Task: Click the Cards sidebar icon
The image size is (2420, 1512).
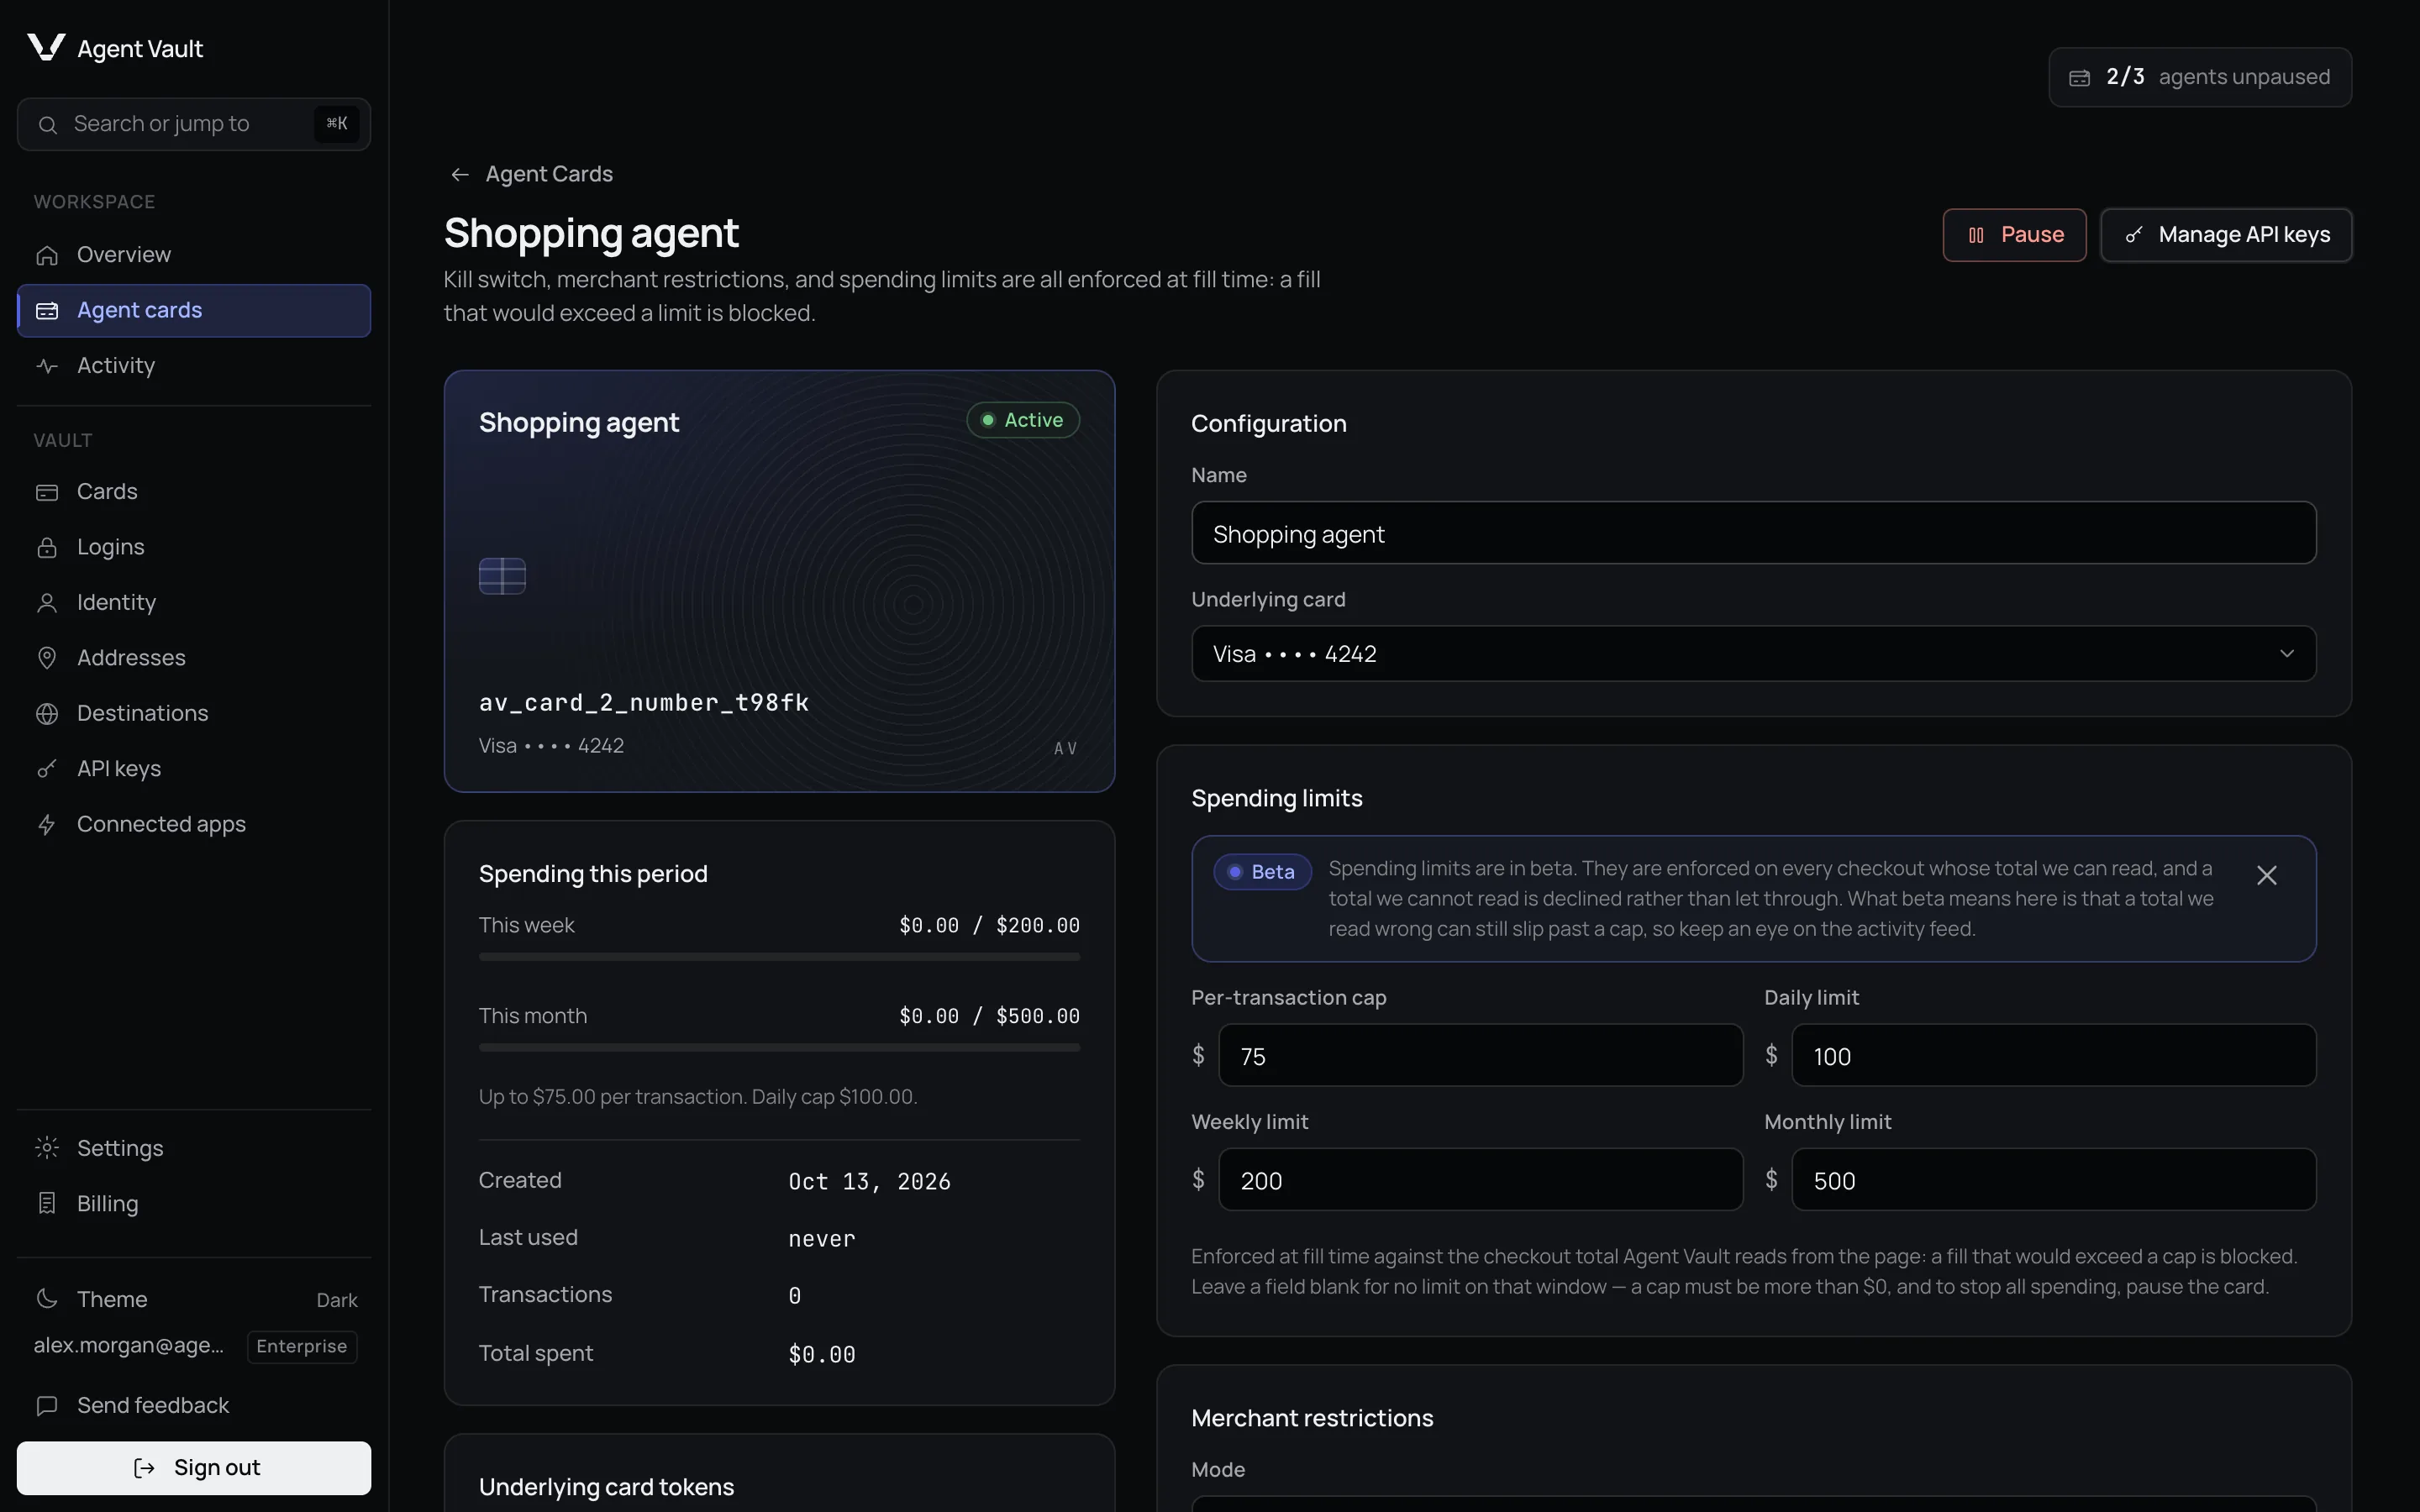Action: pyautogui.click(x=47, y=492)
